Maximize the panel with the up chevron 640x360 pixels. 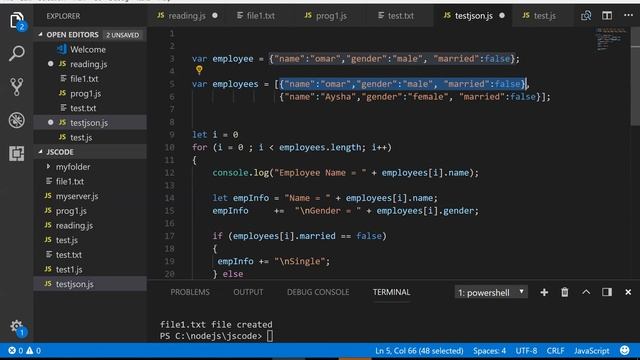coord(586,292)
